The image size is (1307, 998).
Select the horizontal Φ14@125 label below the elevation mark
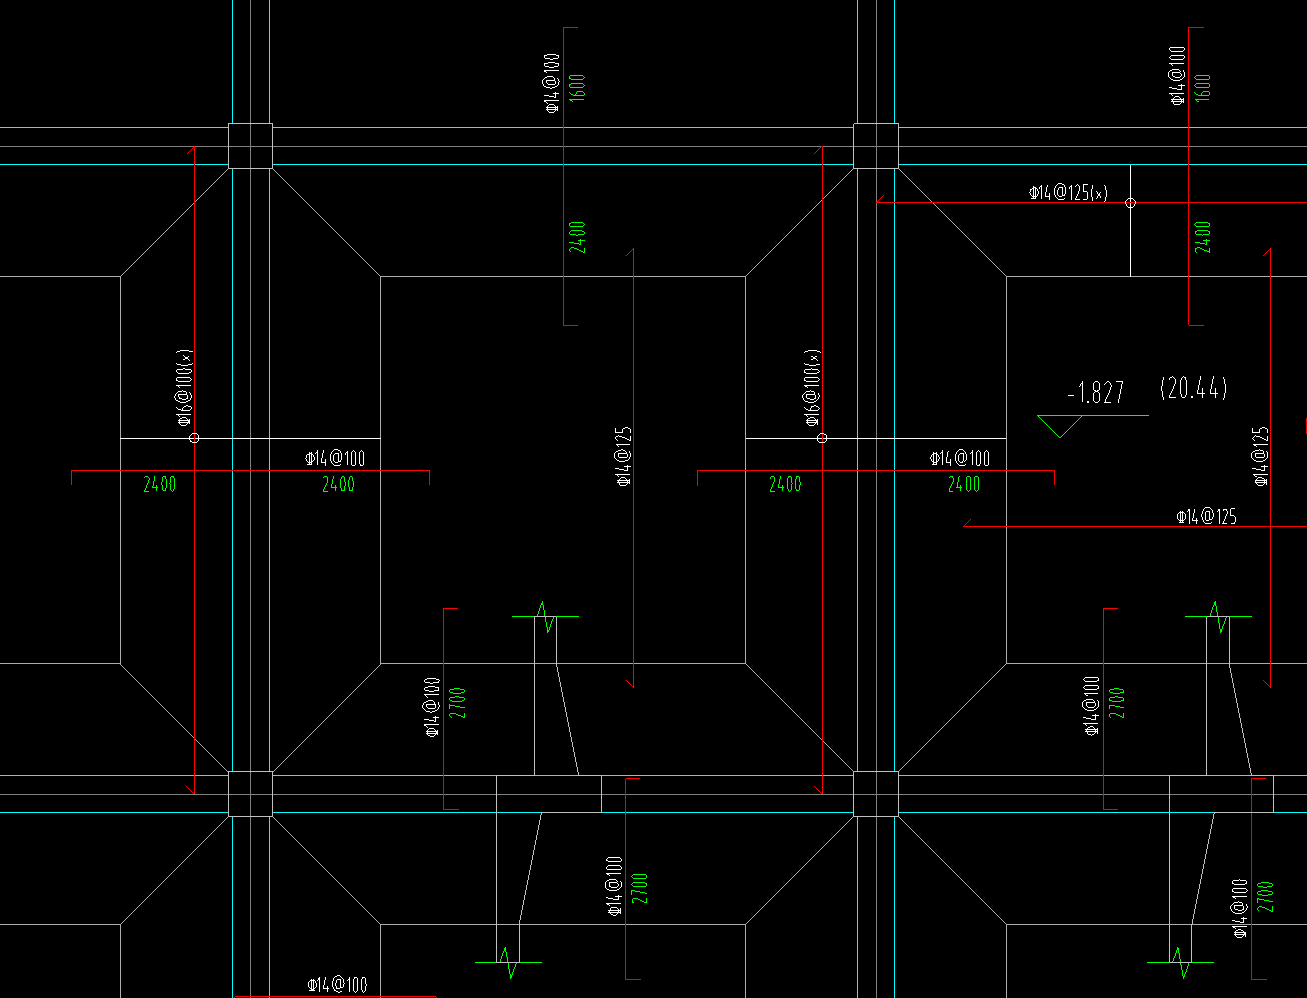coord(1206,517)
